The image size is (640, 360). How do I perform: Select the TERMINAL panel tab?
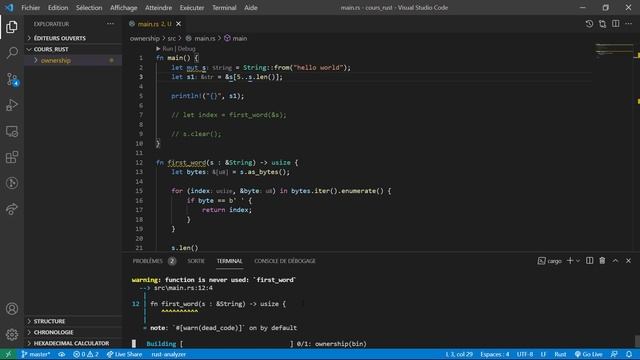[229, 261]
